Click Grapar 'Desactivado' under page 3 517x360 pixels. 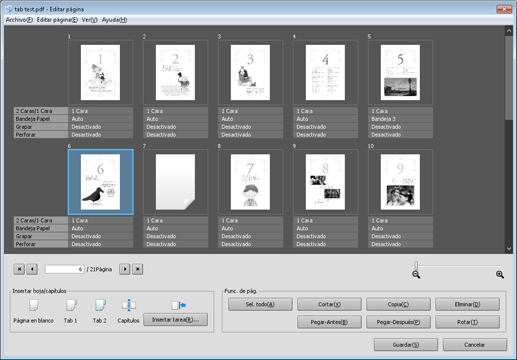(x=250, y=127)
